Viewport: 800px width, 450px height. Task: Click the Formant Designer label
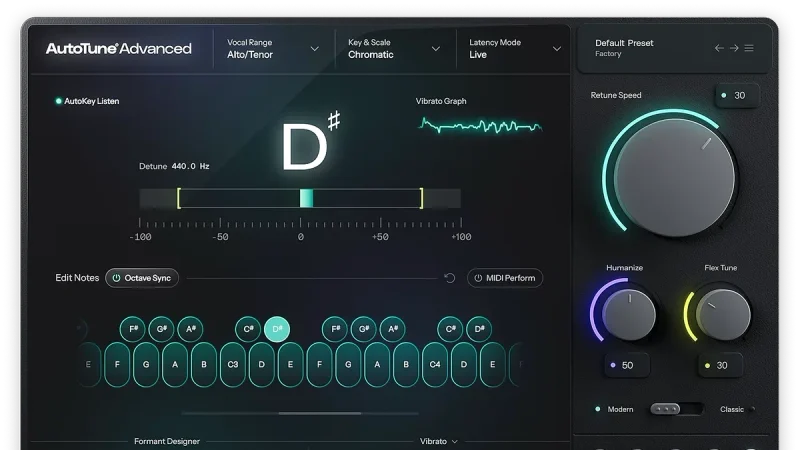[x=167, y=441]
